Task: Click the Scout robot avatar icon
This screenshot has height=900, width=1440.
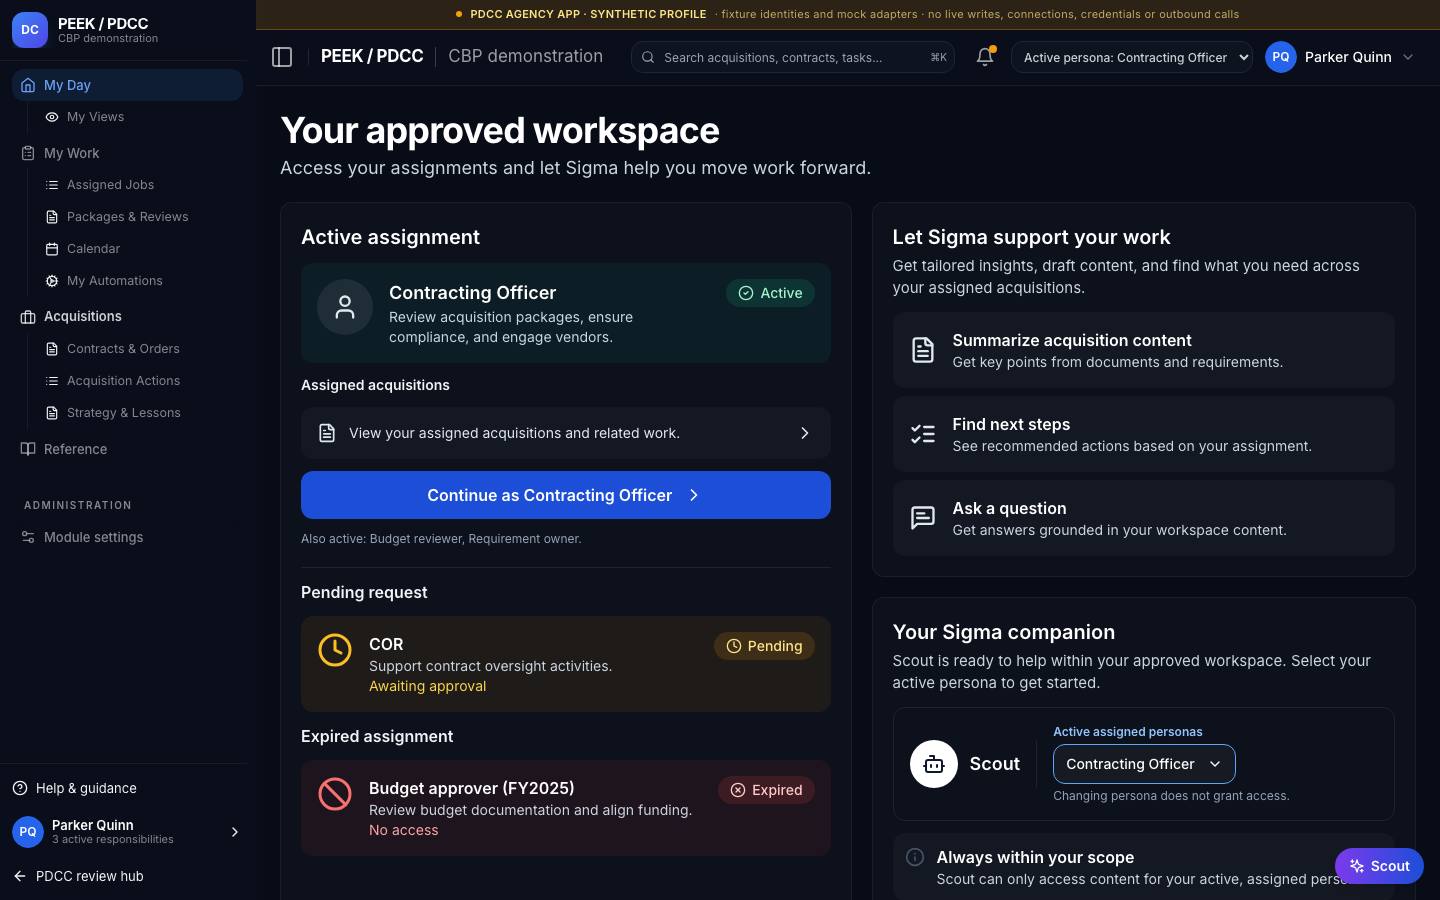Action: click(934, 764)
